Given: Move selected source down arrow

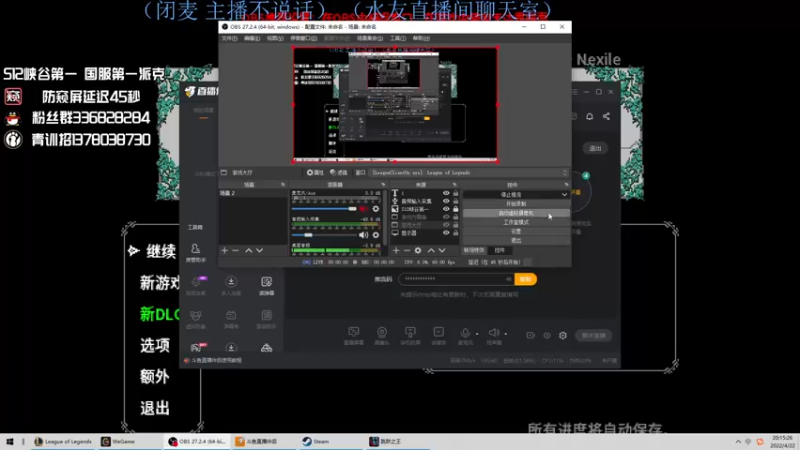Looking at the screenshot, I should [x=442, y=251].
